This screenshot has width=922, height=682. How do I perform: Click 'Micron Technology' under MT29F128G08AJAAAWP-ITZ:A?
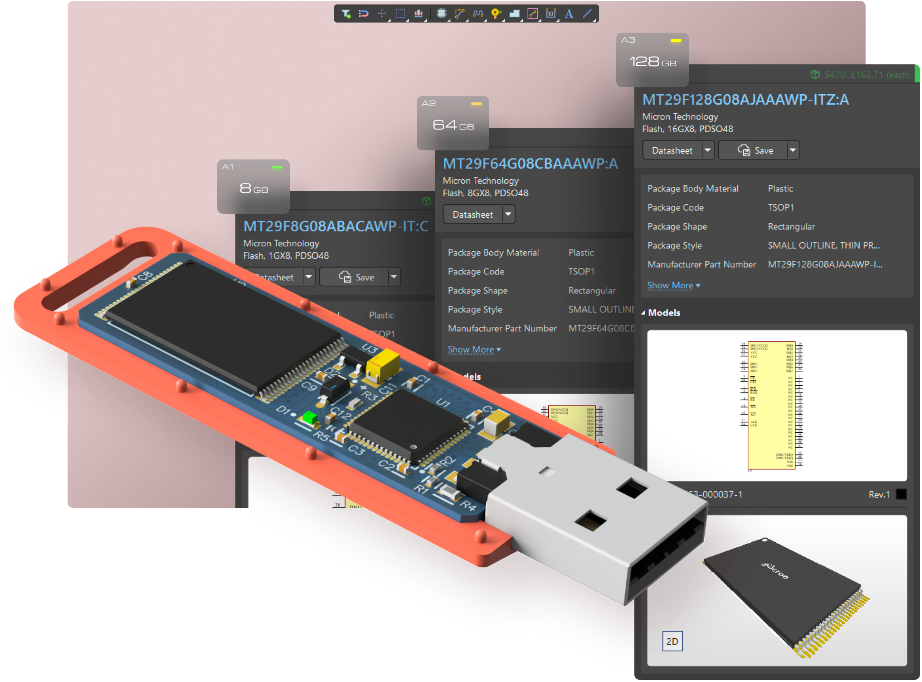coord(680,116)
